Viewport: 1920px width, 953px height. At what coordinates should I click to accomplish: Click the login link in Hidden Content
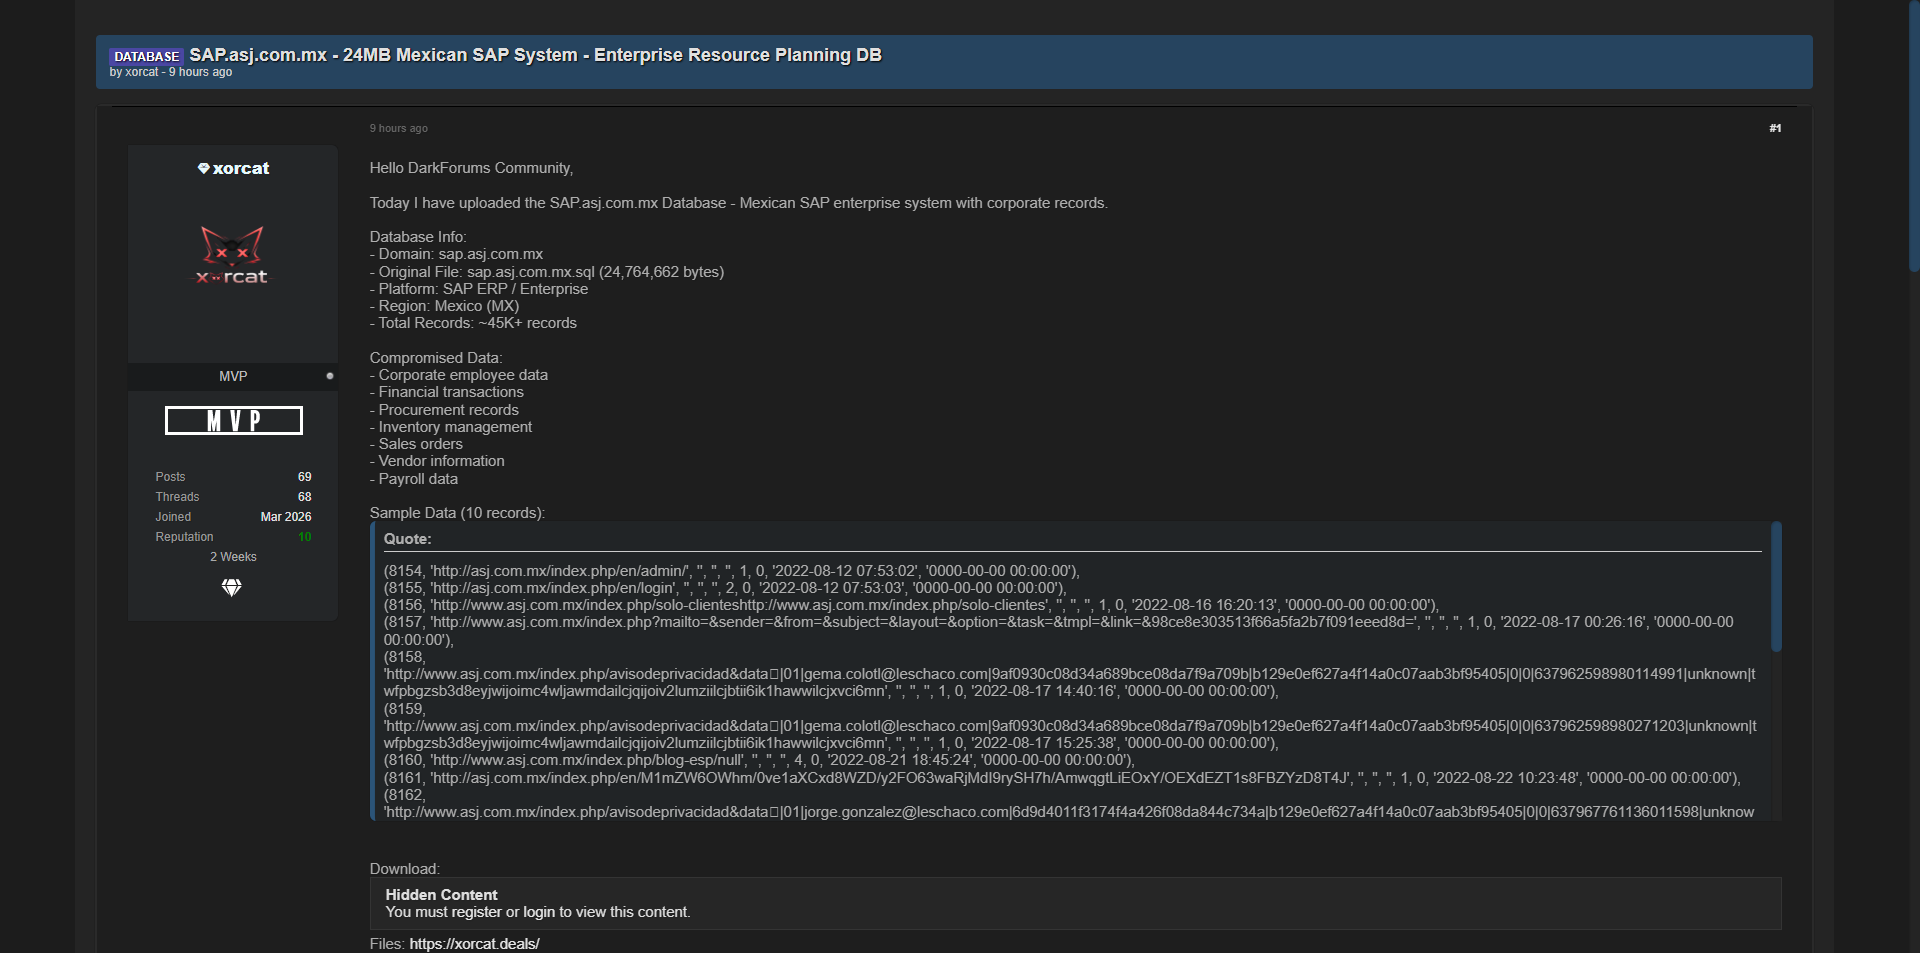click(x=538, y=912)
